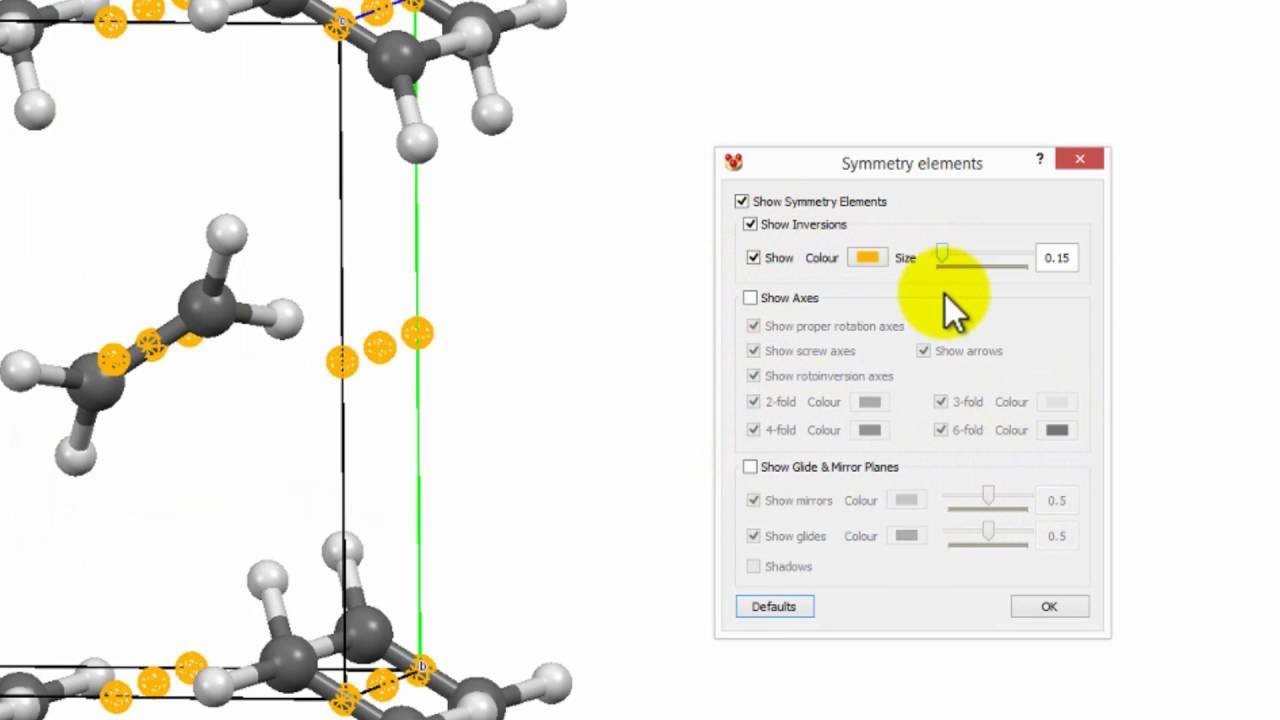Toggle Show screw axes checkbox
1280x720 pixels.
tap(753, 350)
